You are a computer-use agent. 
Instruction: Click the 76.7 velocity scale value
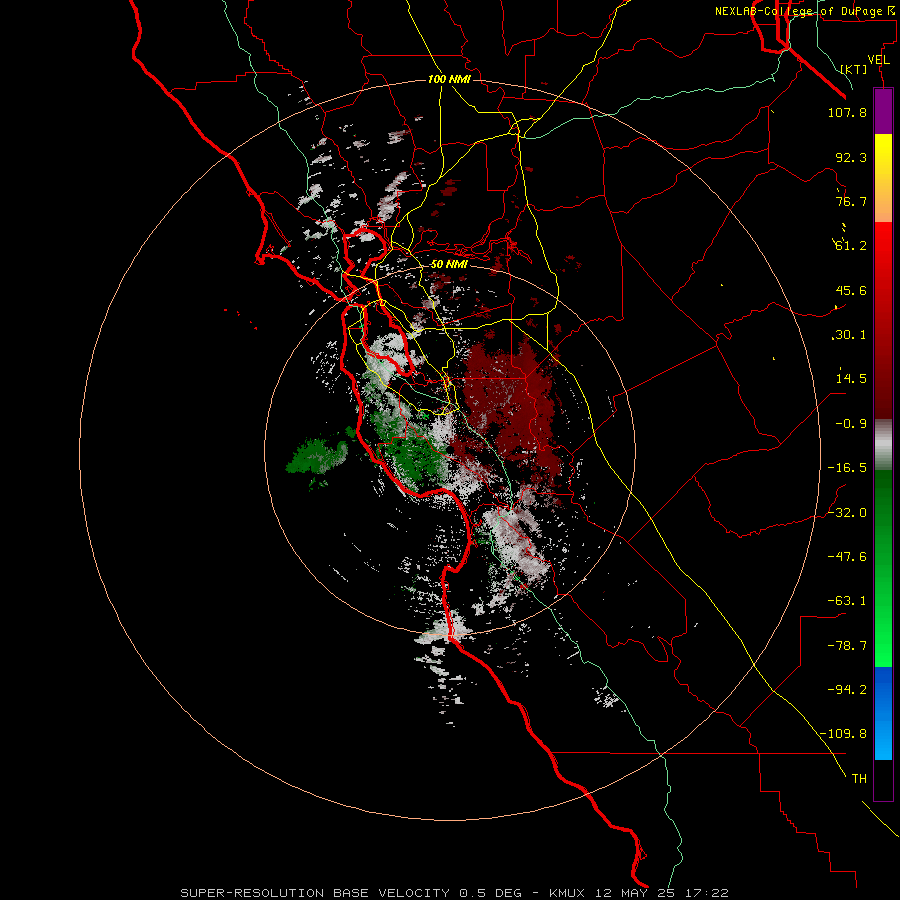[851, 201]
